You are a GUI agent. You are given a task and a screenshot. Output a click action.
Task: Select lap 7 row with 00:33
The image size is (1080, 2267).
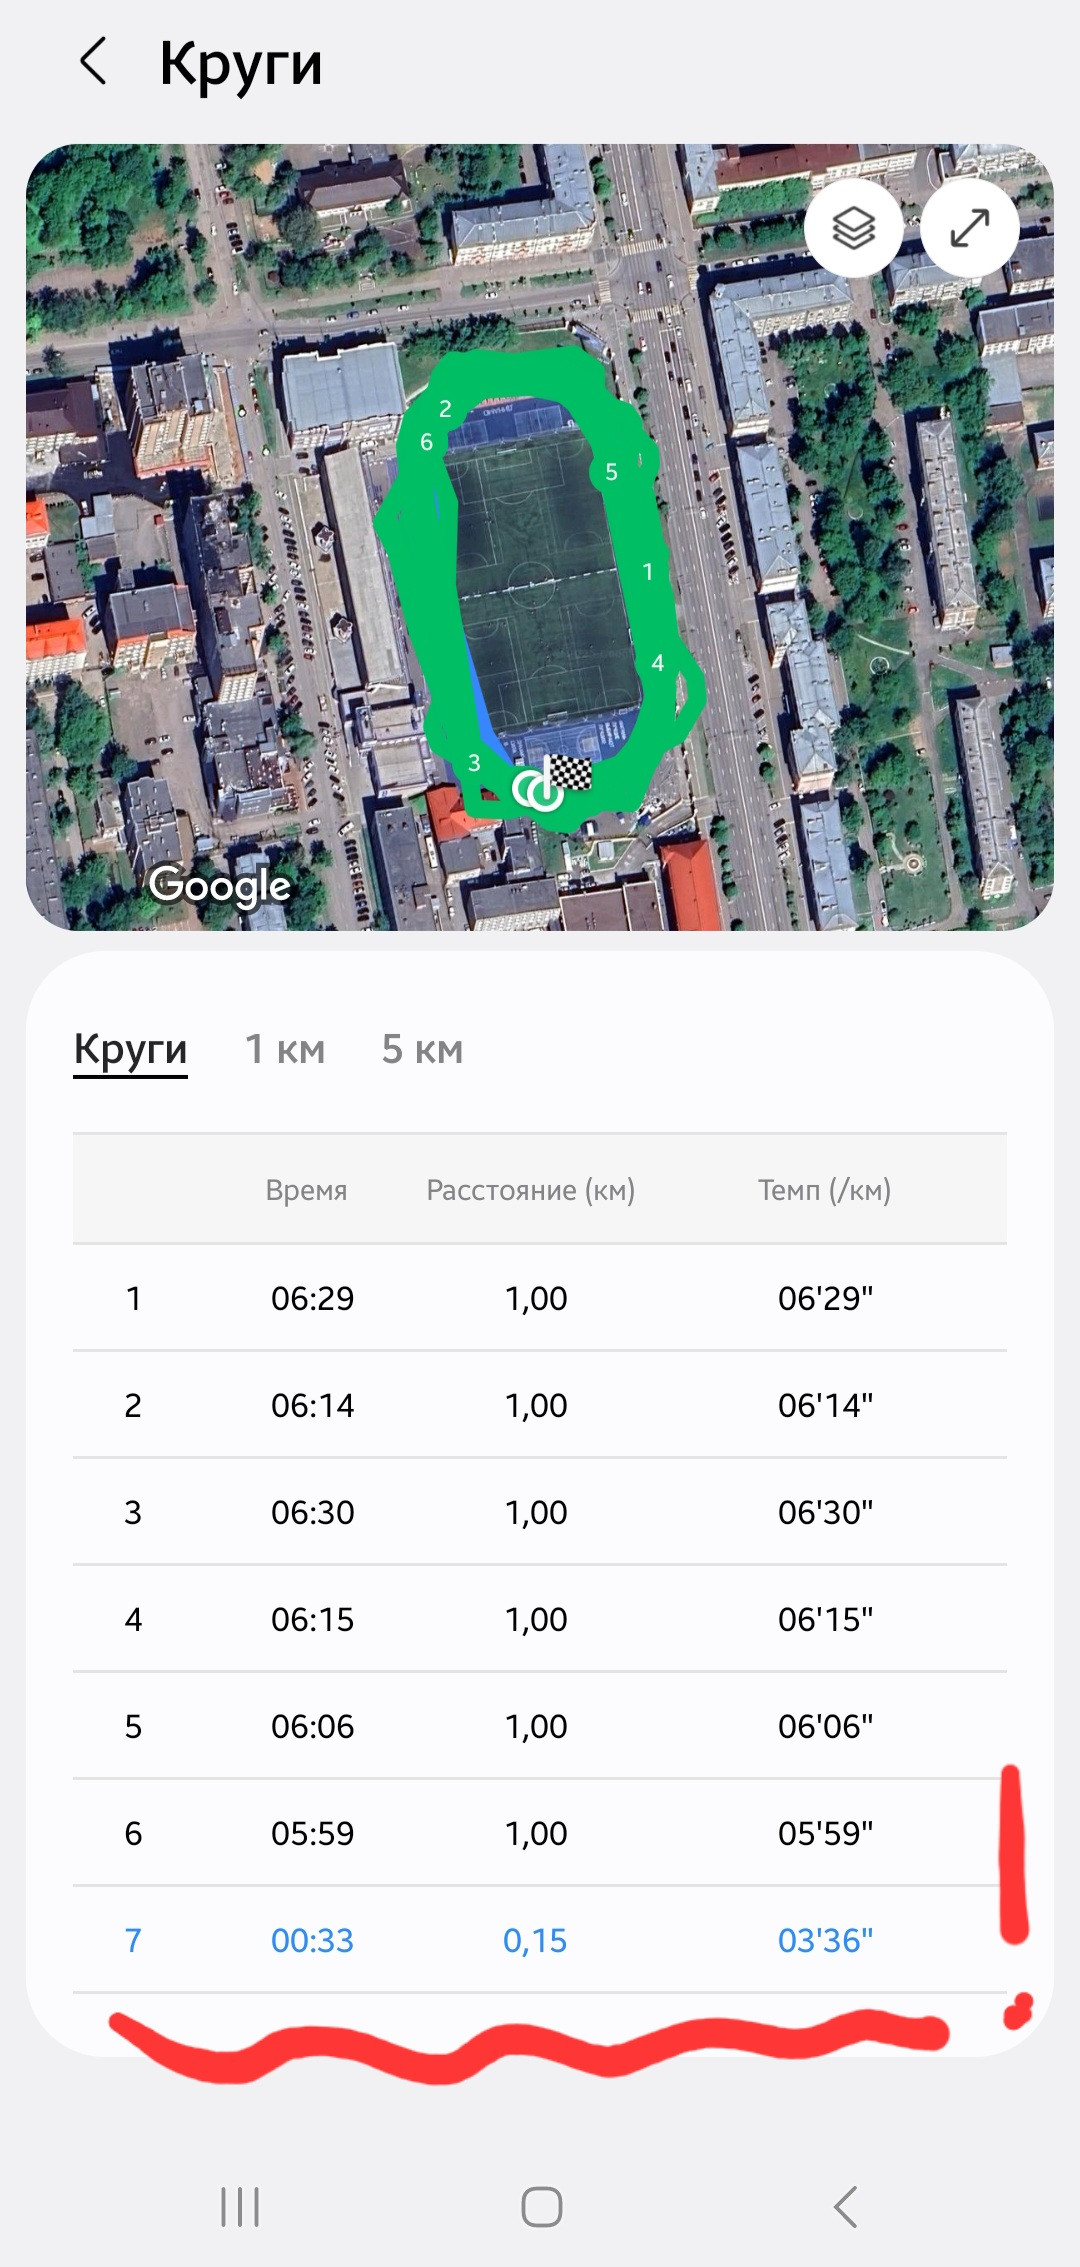coord(540,1940)
